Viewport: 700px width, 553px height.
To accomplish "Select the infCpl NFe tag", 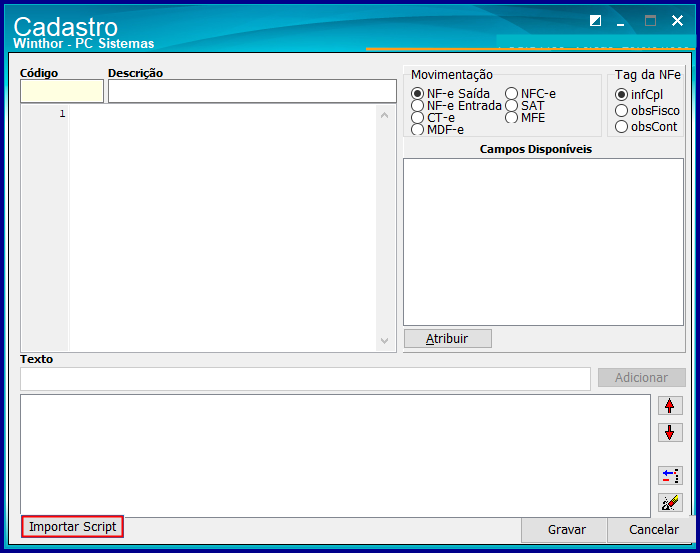I will click(x=639, y=95).
